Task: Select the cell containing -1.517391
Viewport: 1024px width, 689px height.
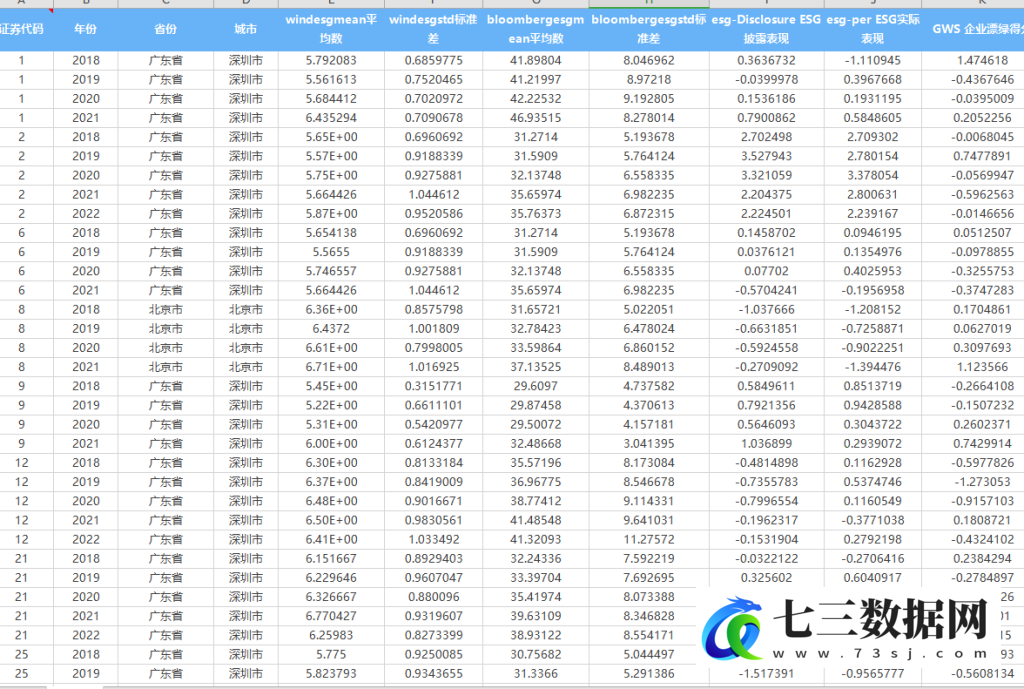Action: point(766,673)
